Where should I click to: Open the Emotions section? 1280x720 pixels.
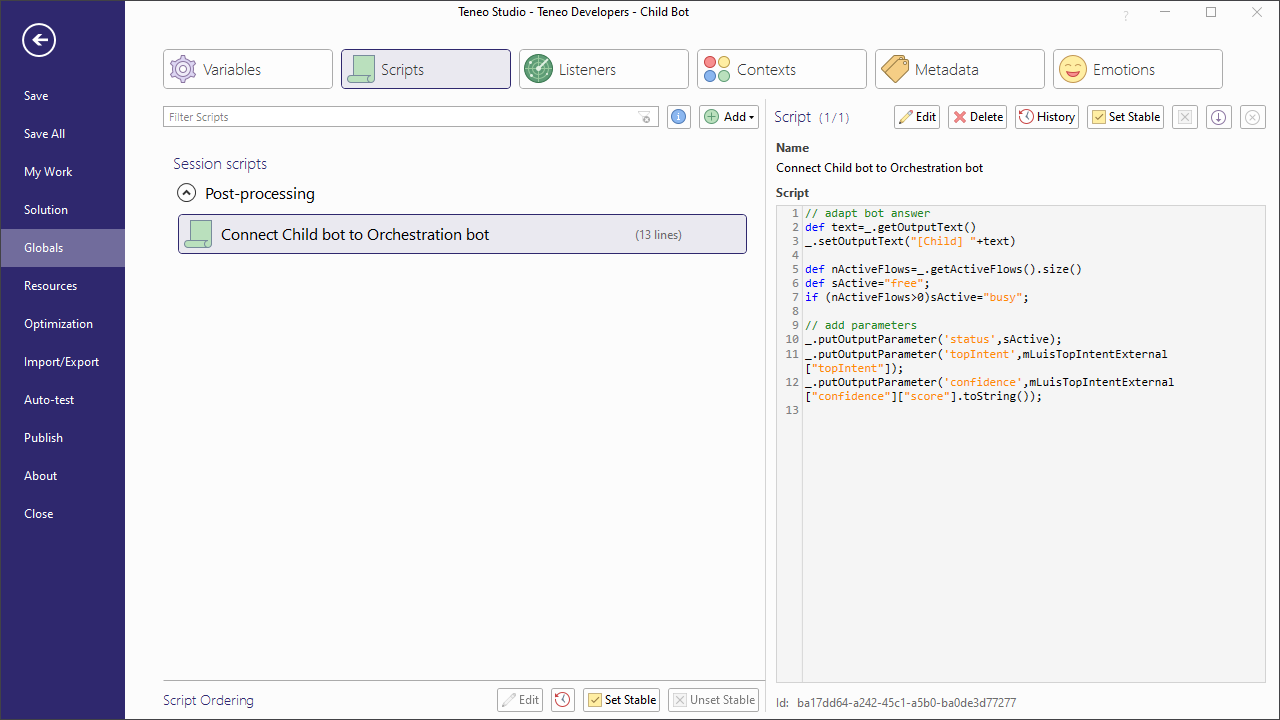pyautogui.click(x=1137, y=69)
